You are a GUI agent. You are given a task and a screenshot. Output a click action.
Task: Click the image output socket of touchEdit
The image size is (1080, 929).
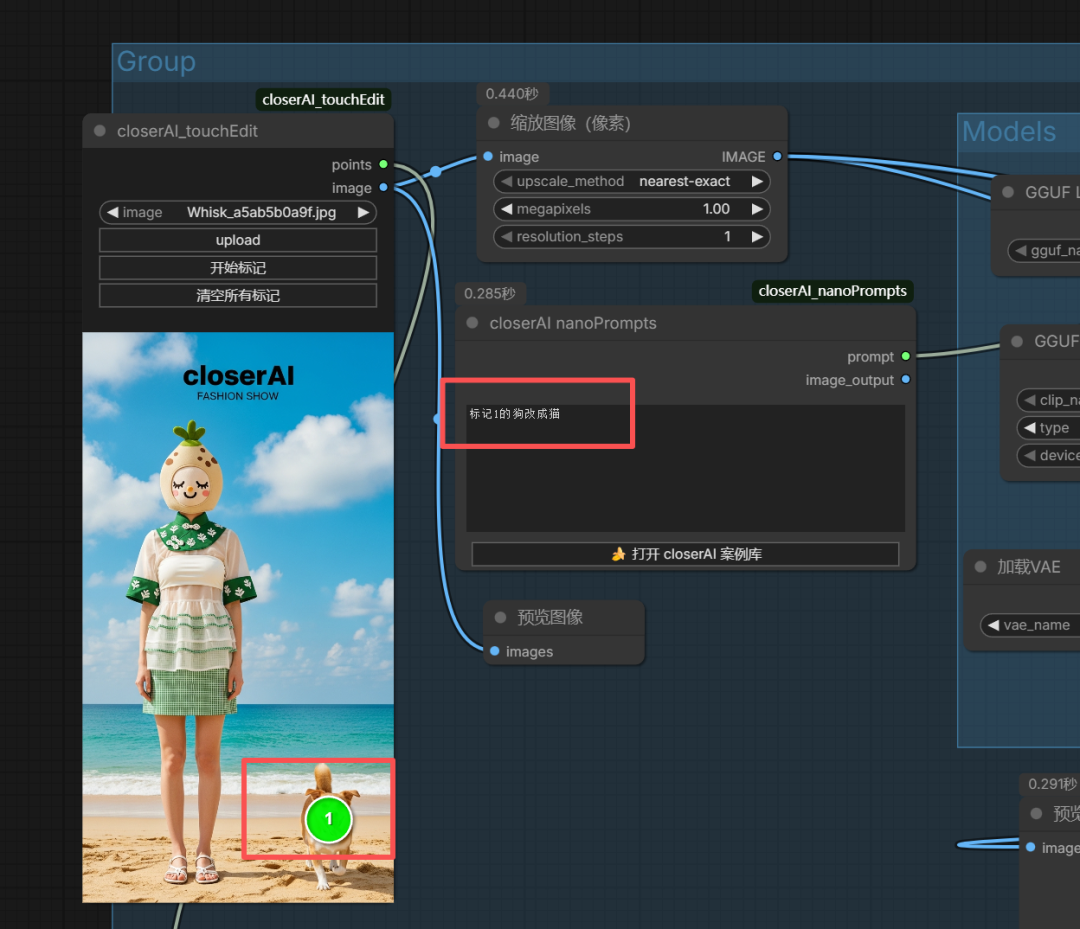pyautogui.click(x=384, y=187)
